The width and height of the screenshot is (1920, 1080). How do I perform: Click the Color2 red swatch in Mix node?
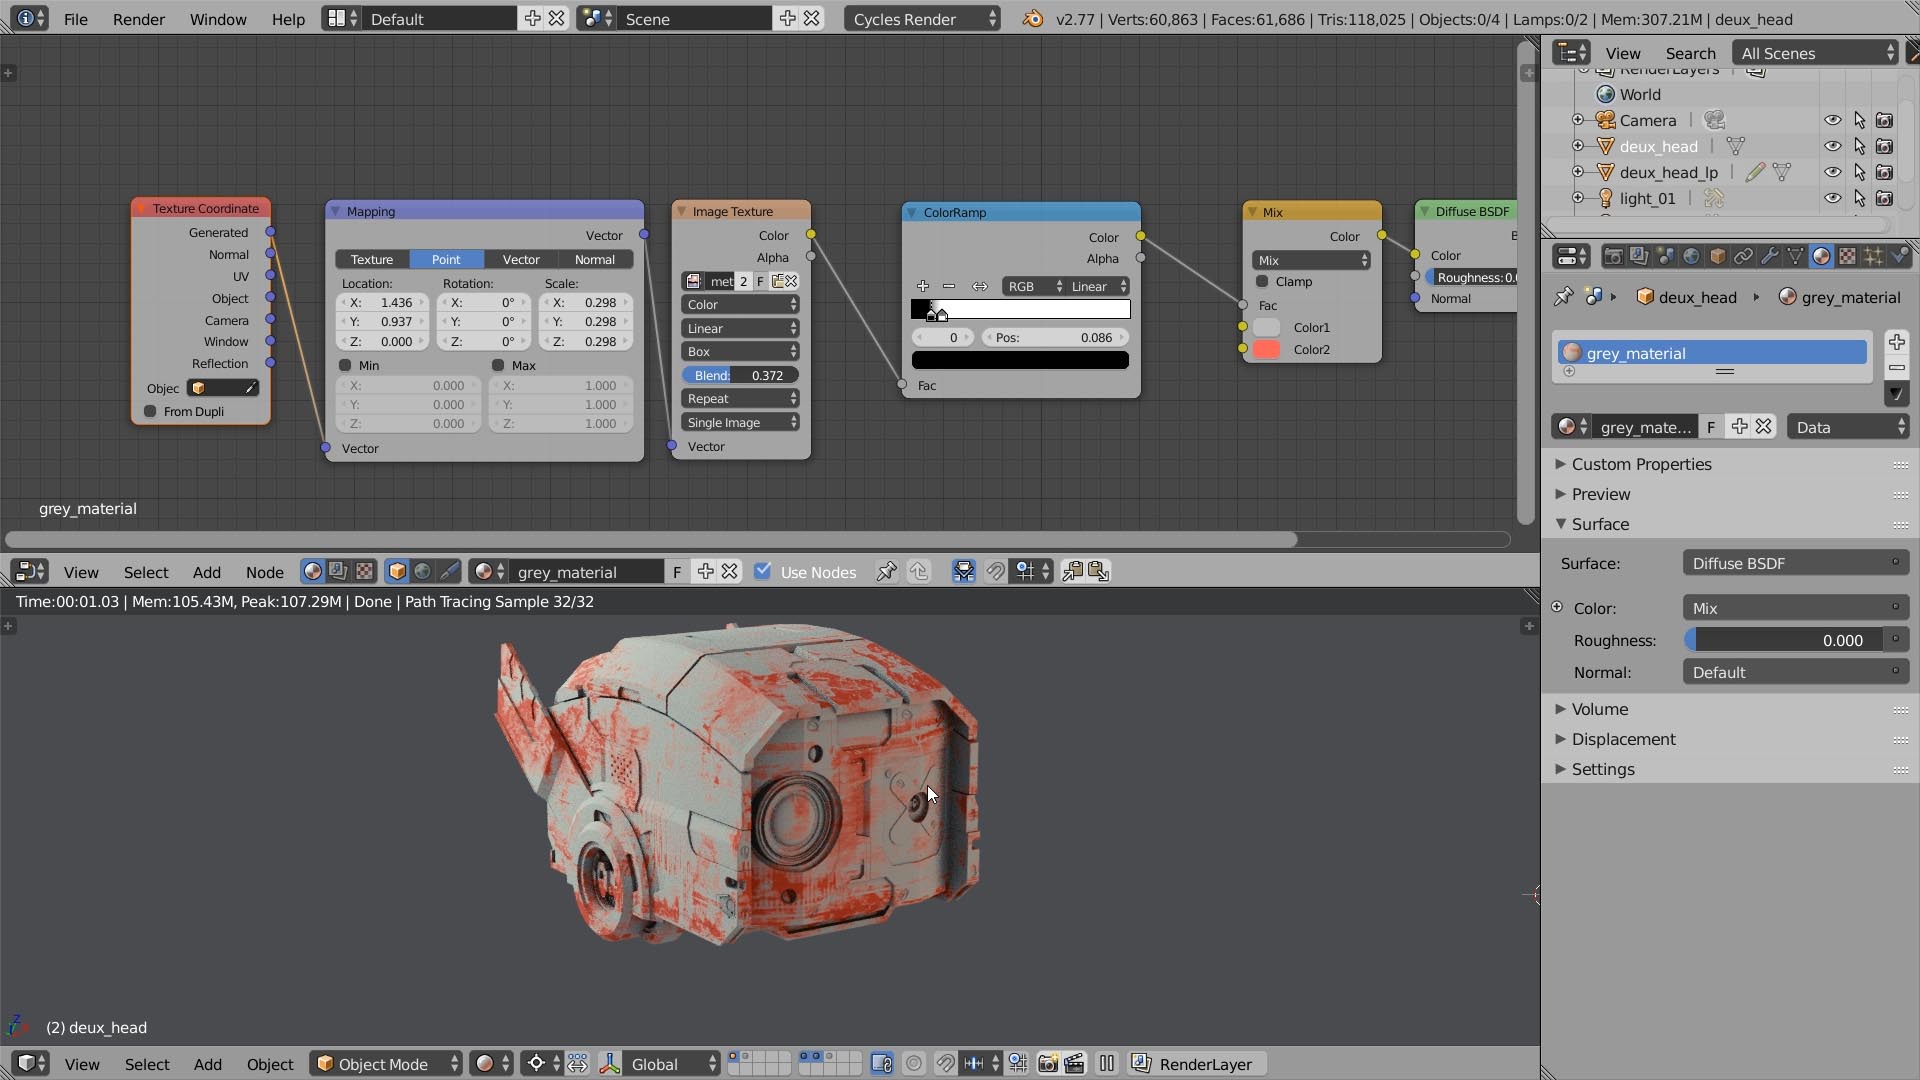tap(1266, 350)
